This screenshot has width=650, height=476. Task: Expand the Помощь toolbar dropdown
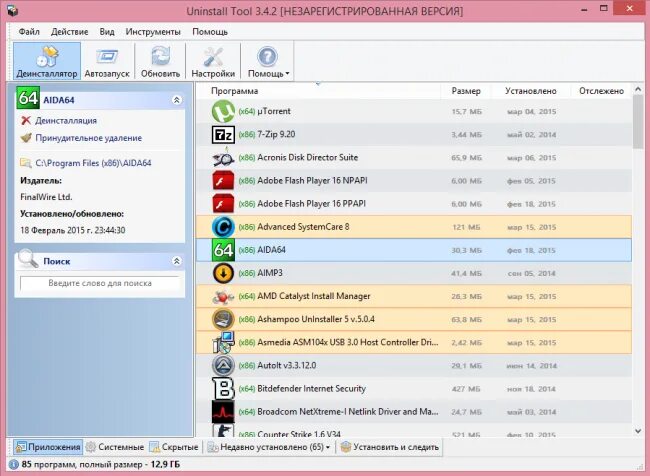click(x=268, y=61)
